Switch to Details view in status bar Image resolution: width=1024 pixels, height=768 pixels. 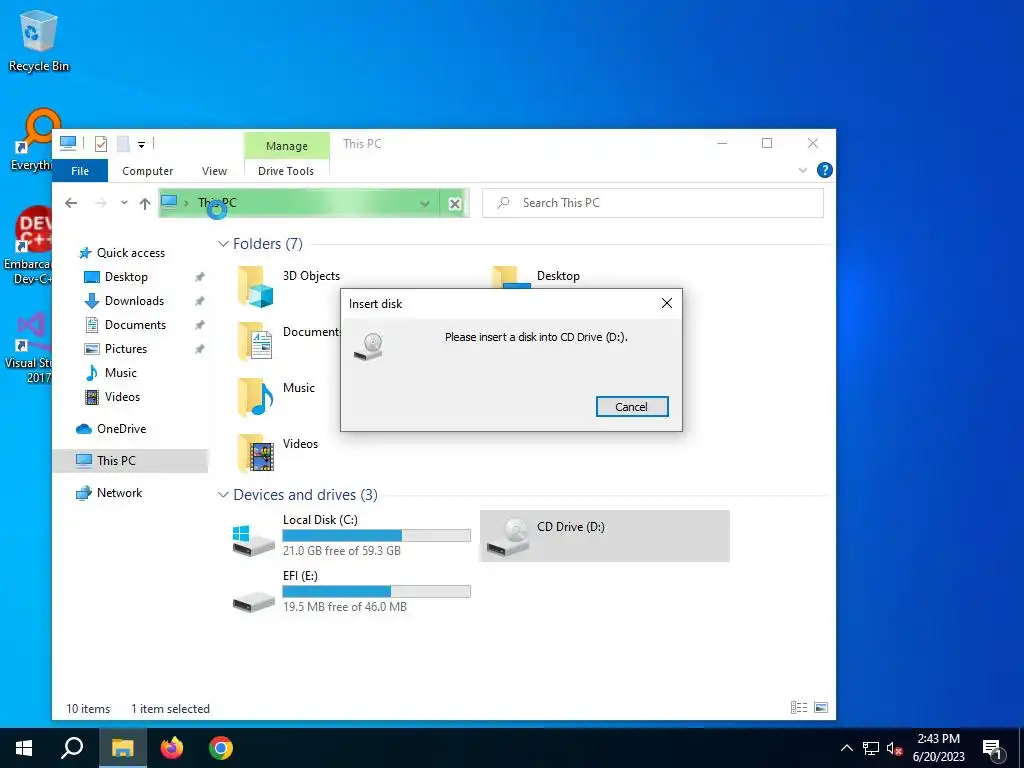(x=798, y=708)
